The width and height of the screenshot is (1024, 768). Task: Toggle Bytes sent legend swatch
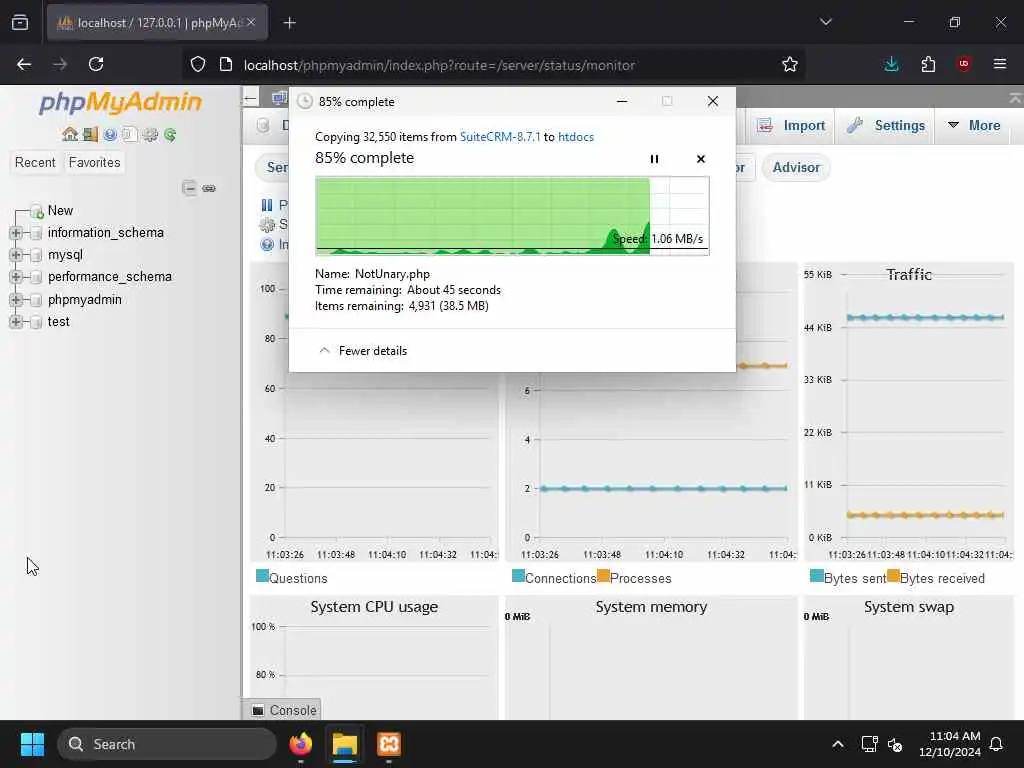(816, 576)
